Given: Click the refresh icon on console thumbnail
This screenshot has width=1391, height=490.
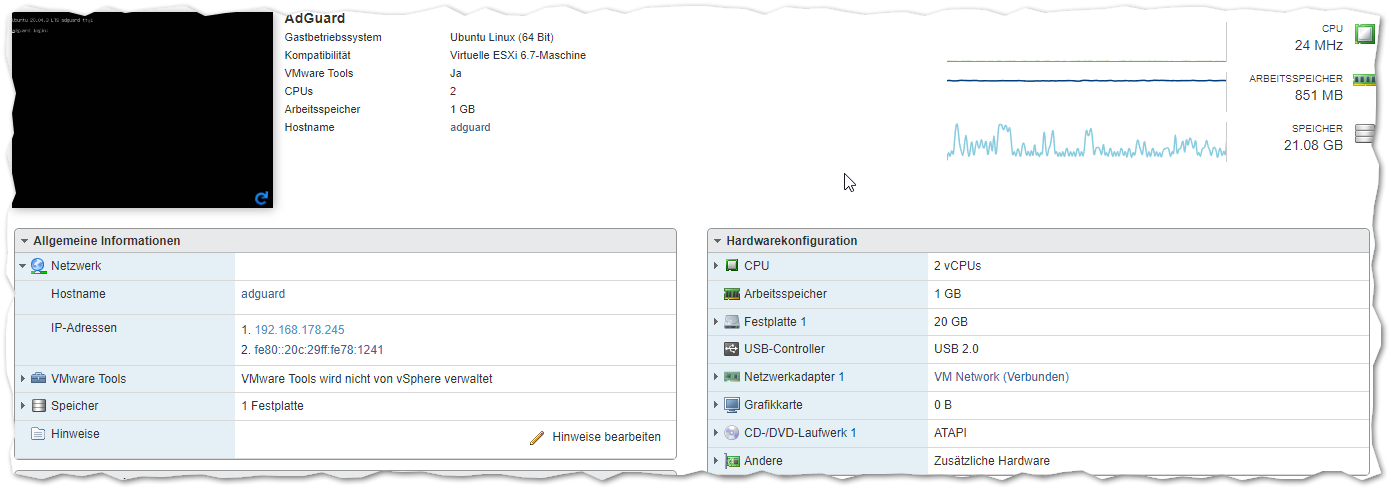Looking at the screenshot, I should (x=262, y=198).
